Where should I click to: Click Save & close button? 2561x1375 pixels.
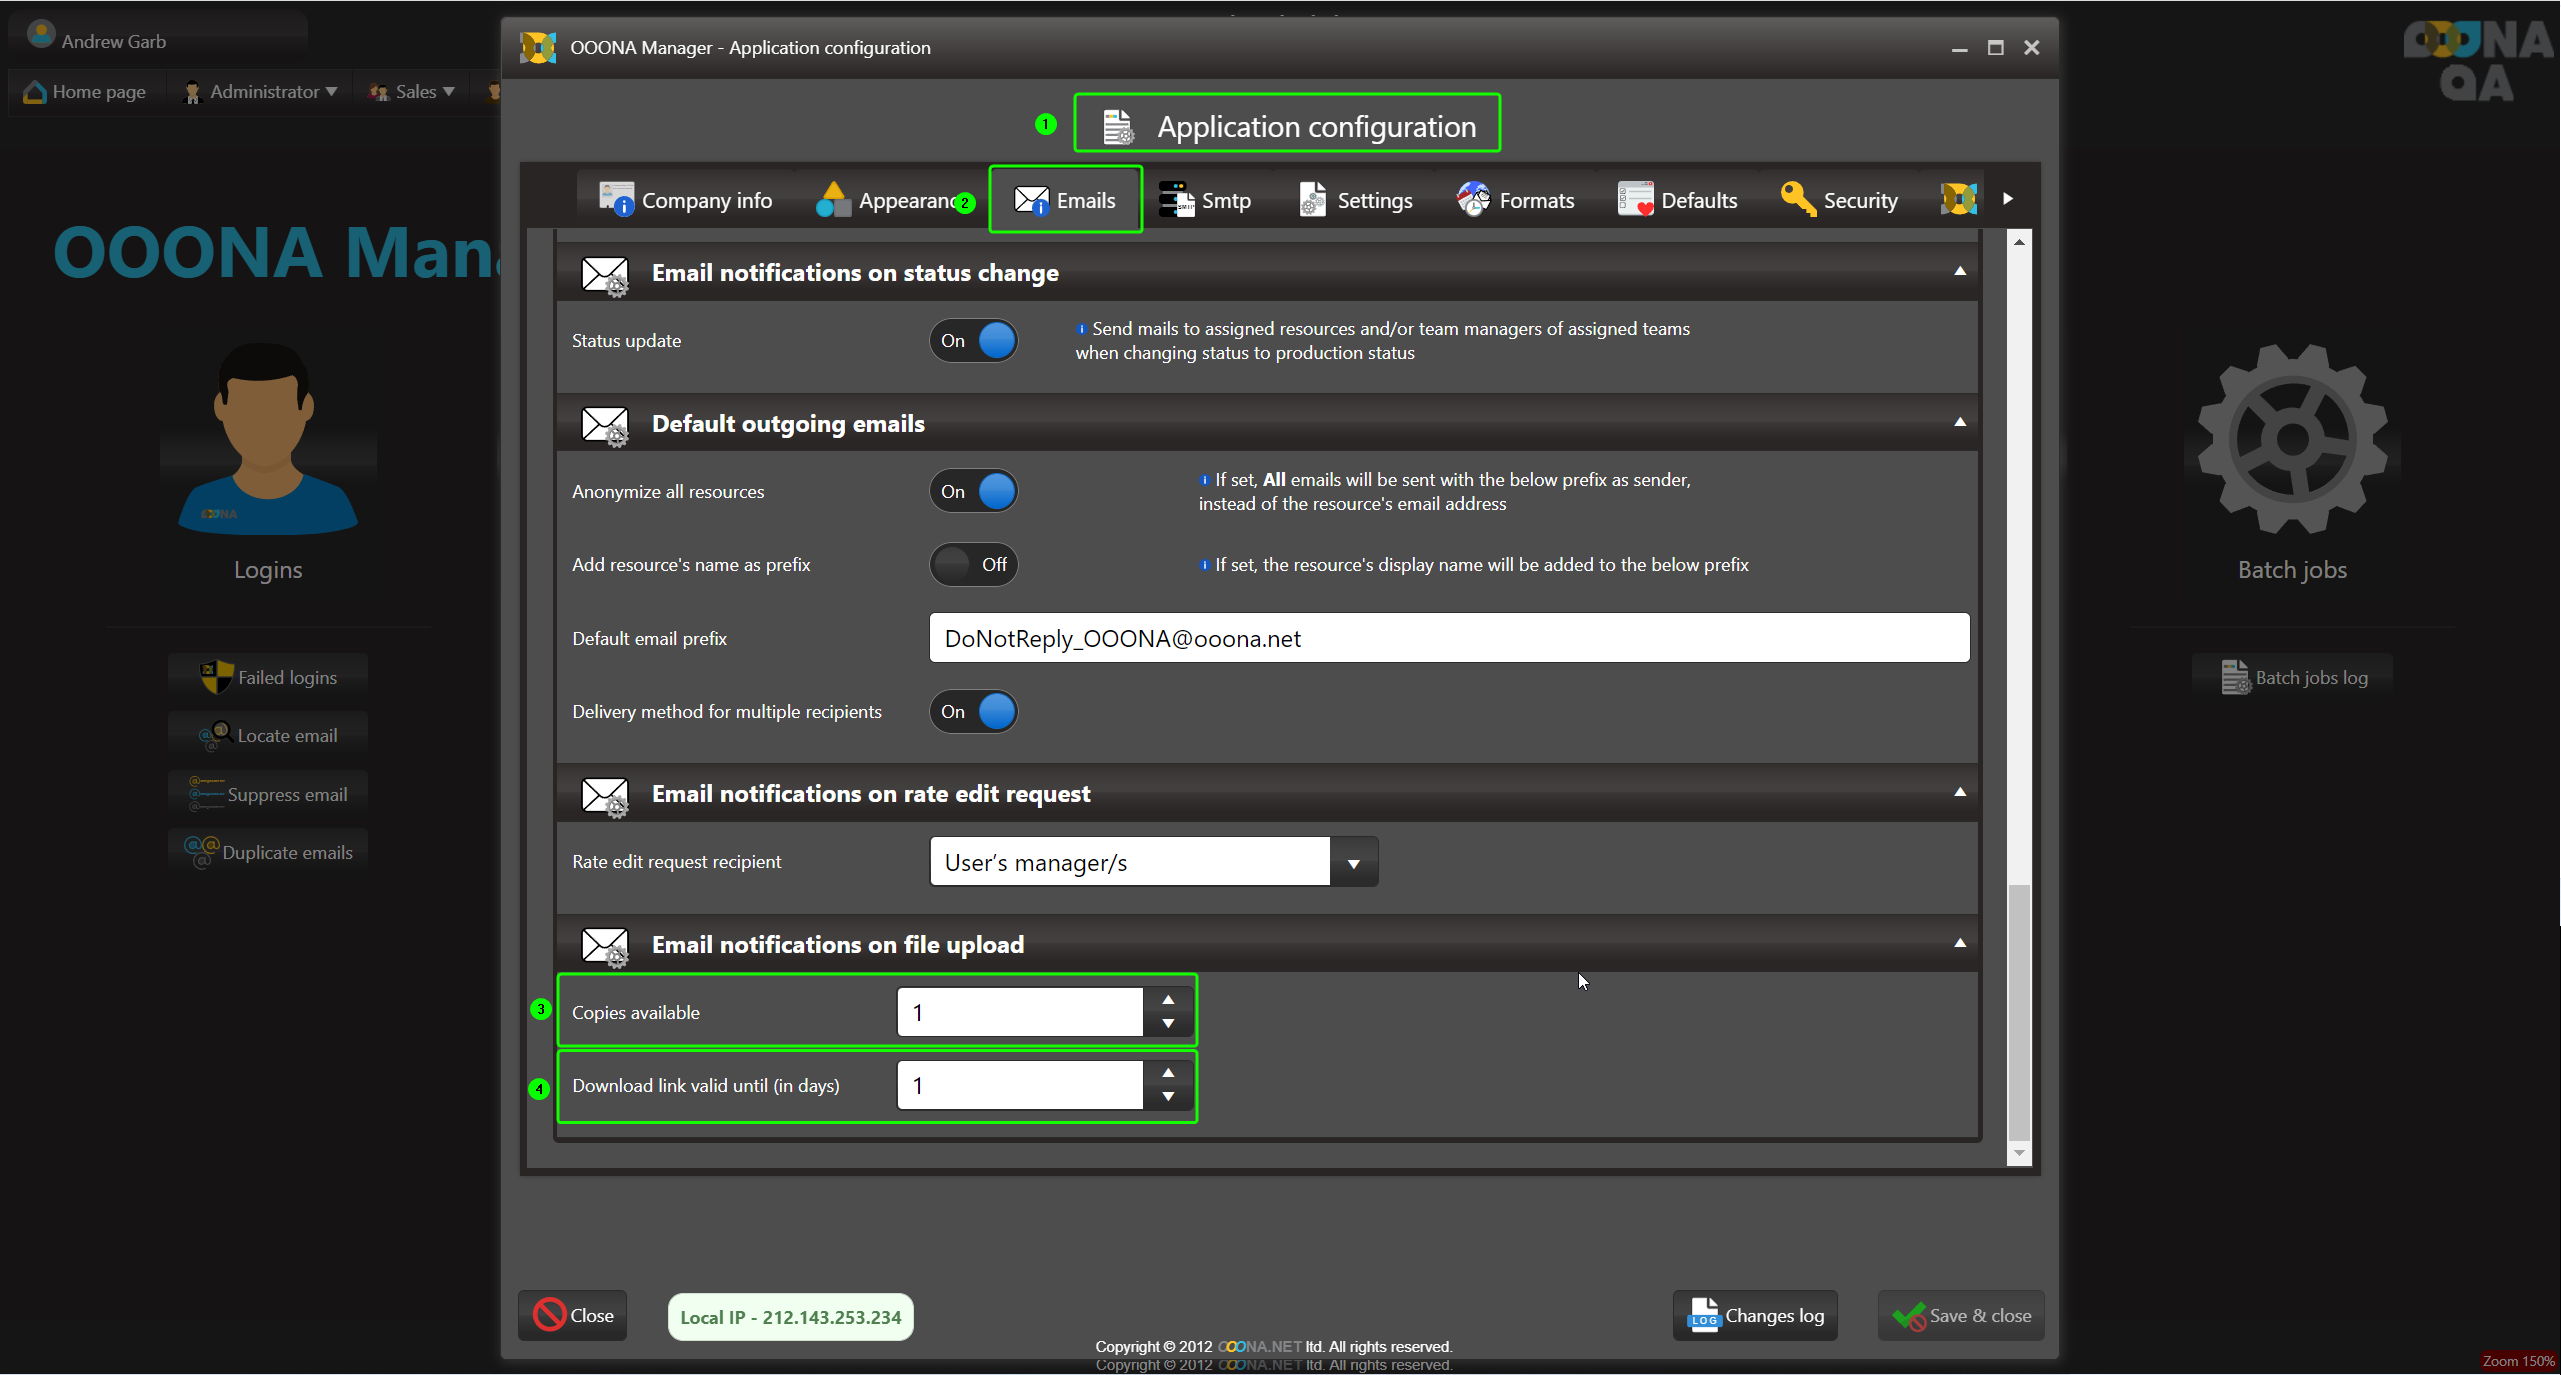1961,1316
